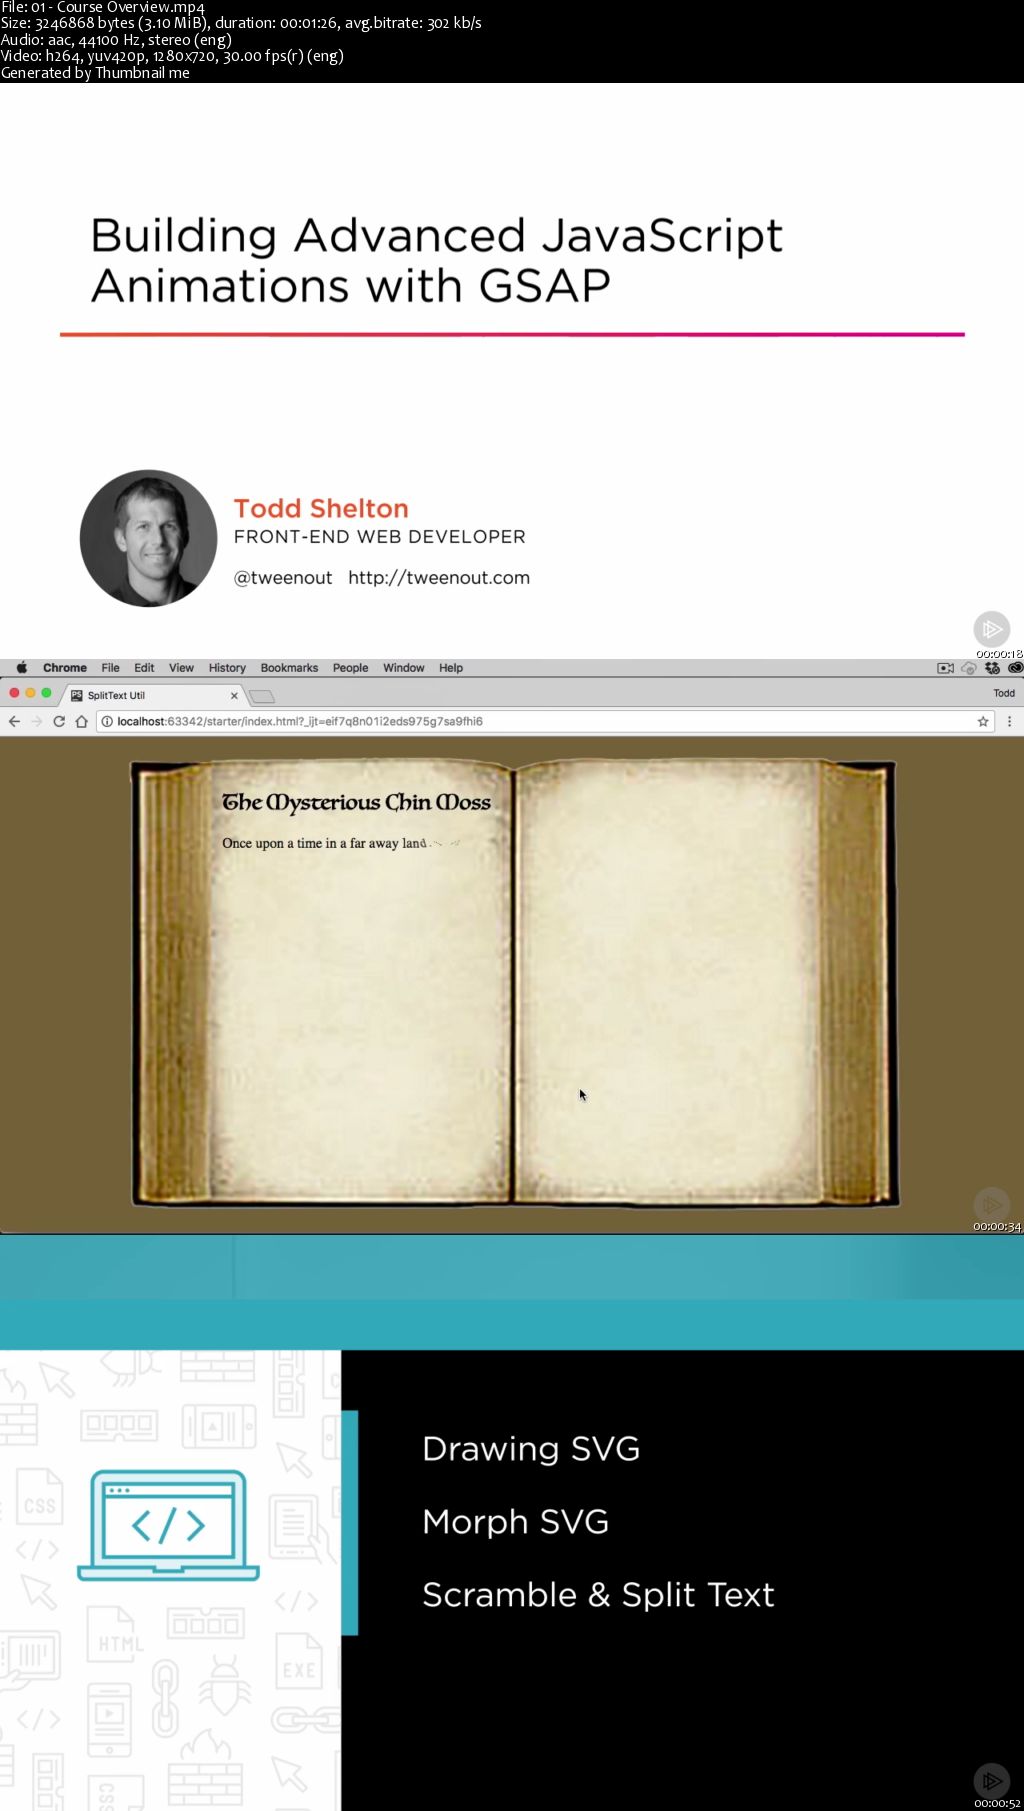This screenshot has height=1811, width=1024.
Task: Click the @tweenout handle
Action: (x=283, y=578)
